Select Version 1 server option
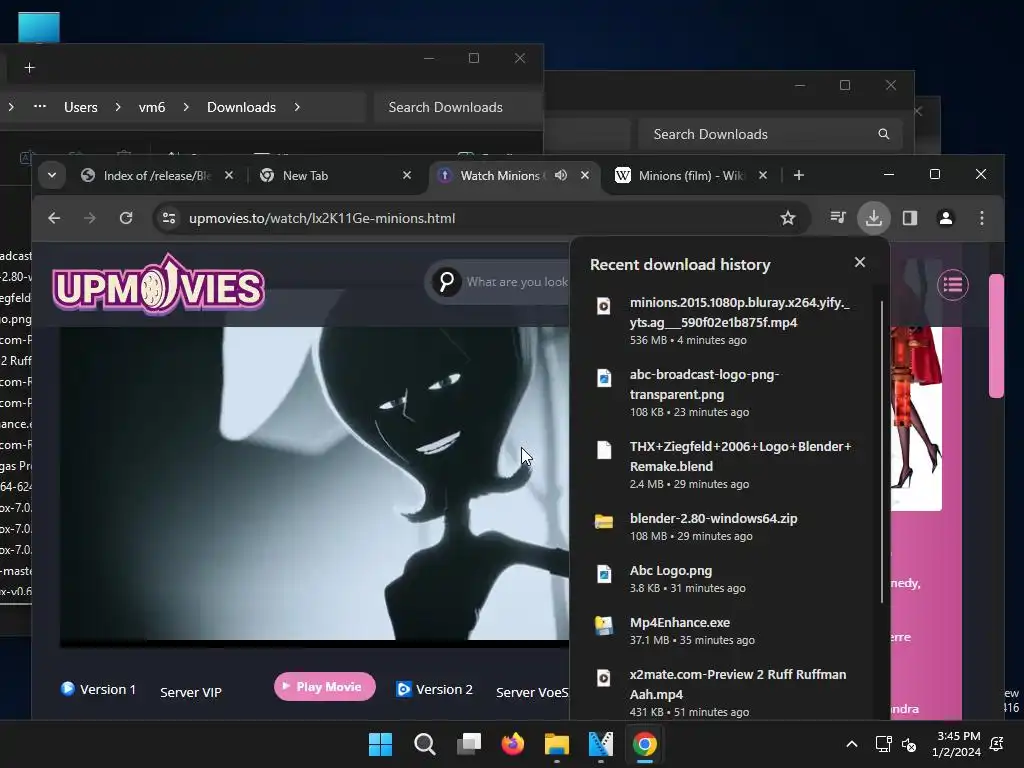The width and height of the screenshot is (1024, 768). tap(99, 689)
